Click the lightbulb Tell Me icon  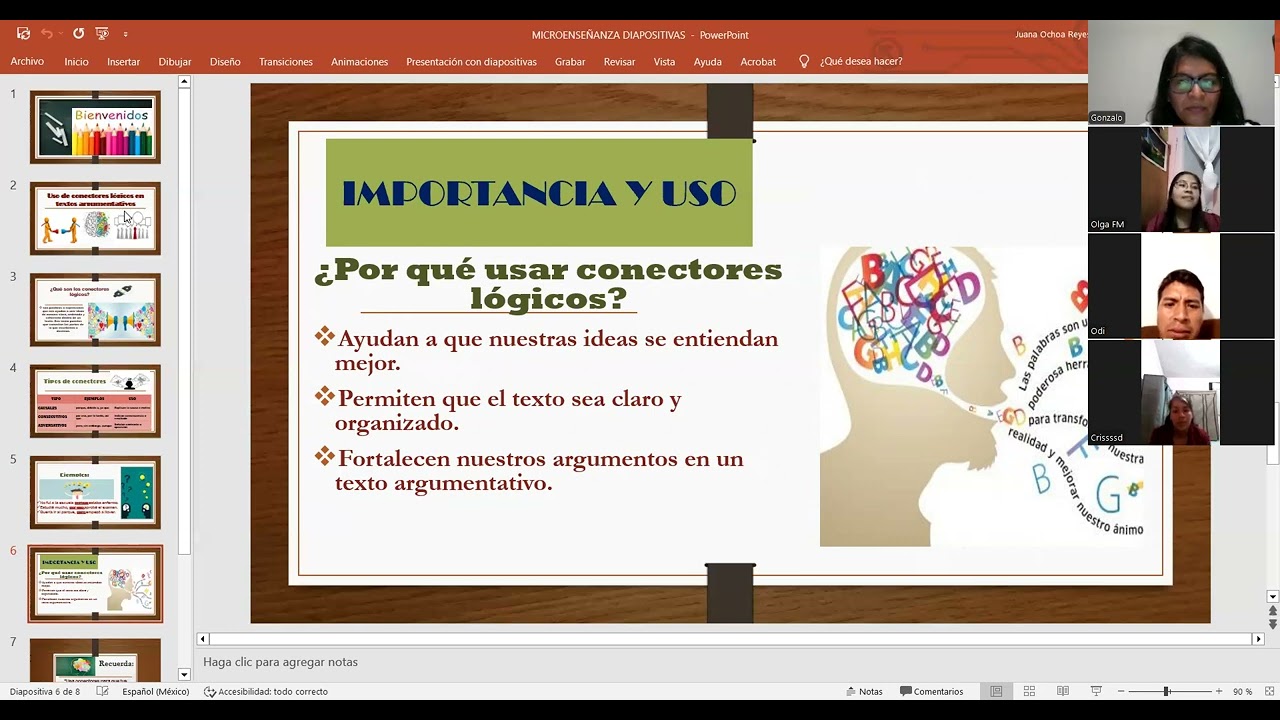(x=804, y=61)
